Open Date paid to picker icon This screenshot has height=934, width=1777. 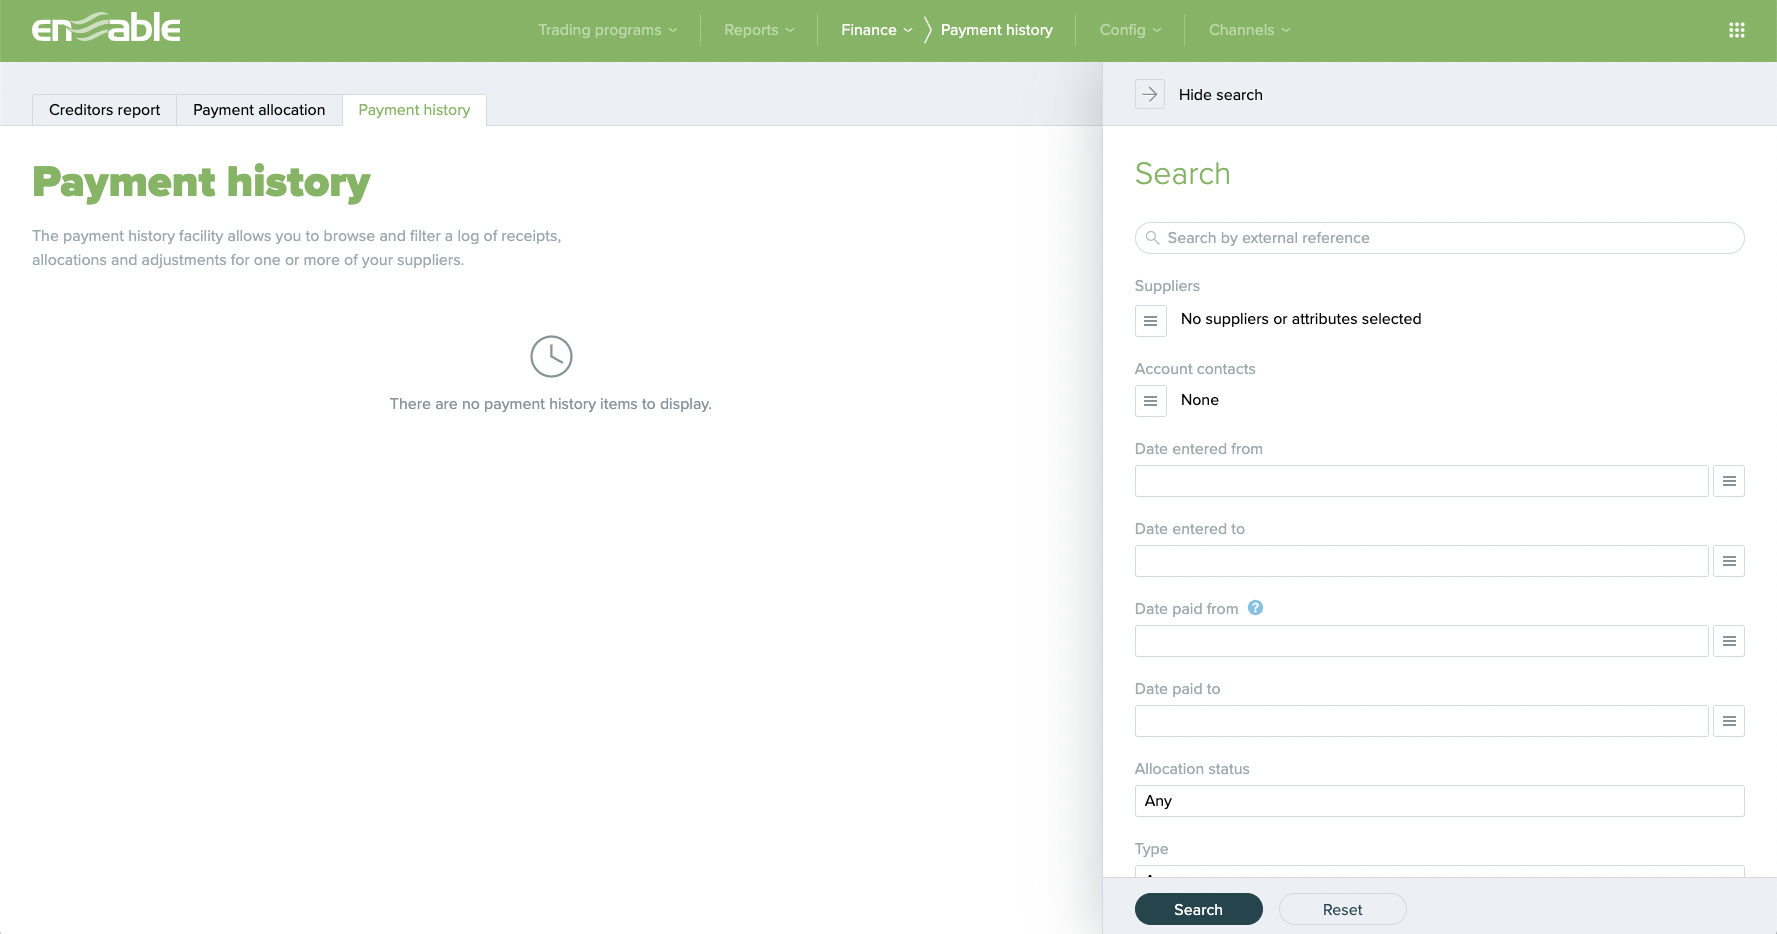(x=1729, y=721)
